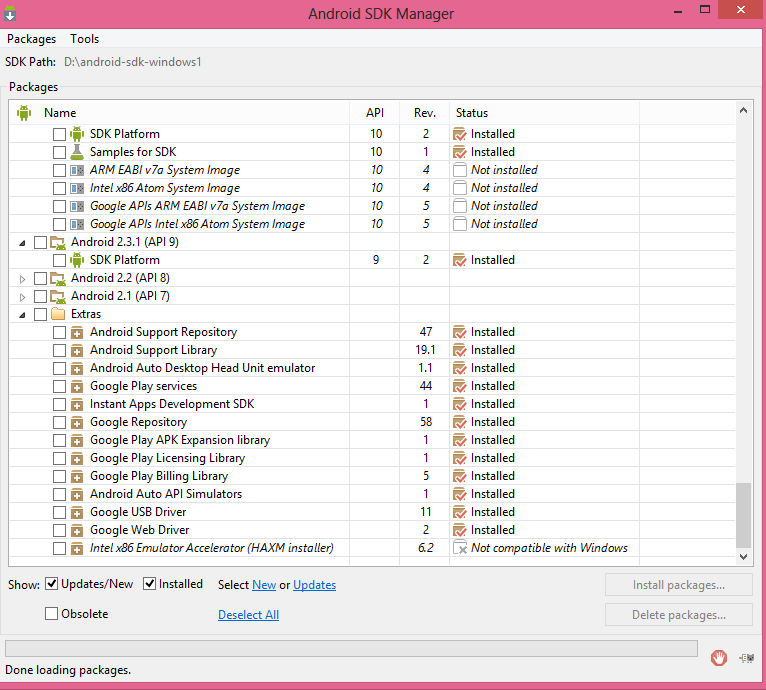Image resolution: width=766 pixels, height=690 pixels.
Task: Click the Updates link
Action: click(x=314, y=584)
